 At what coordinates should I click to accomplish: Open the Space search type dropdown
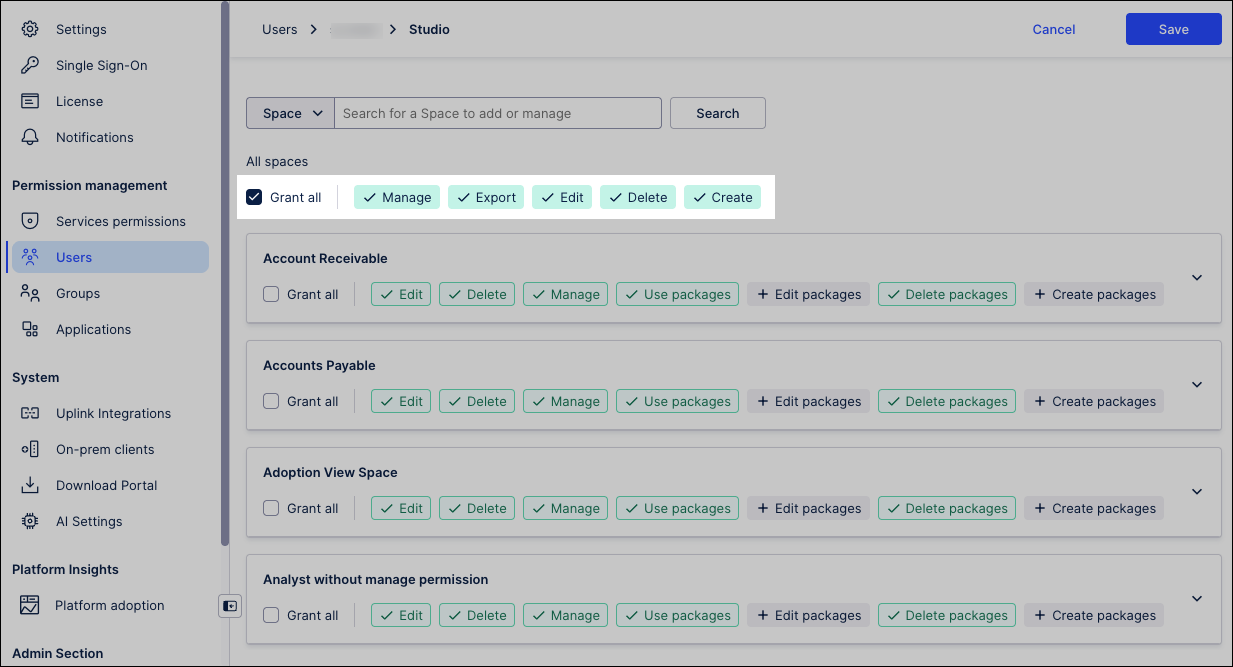289,113
